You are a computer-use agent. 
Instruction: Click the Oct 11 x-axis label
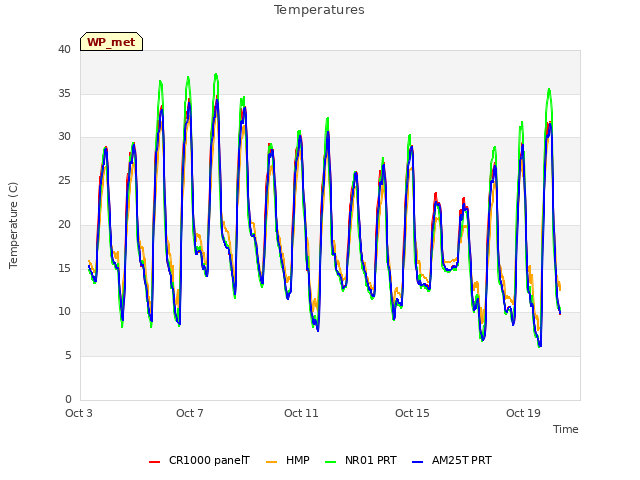[x=301, y=413]
